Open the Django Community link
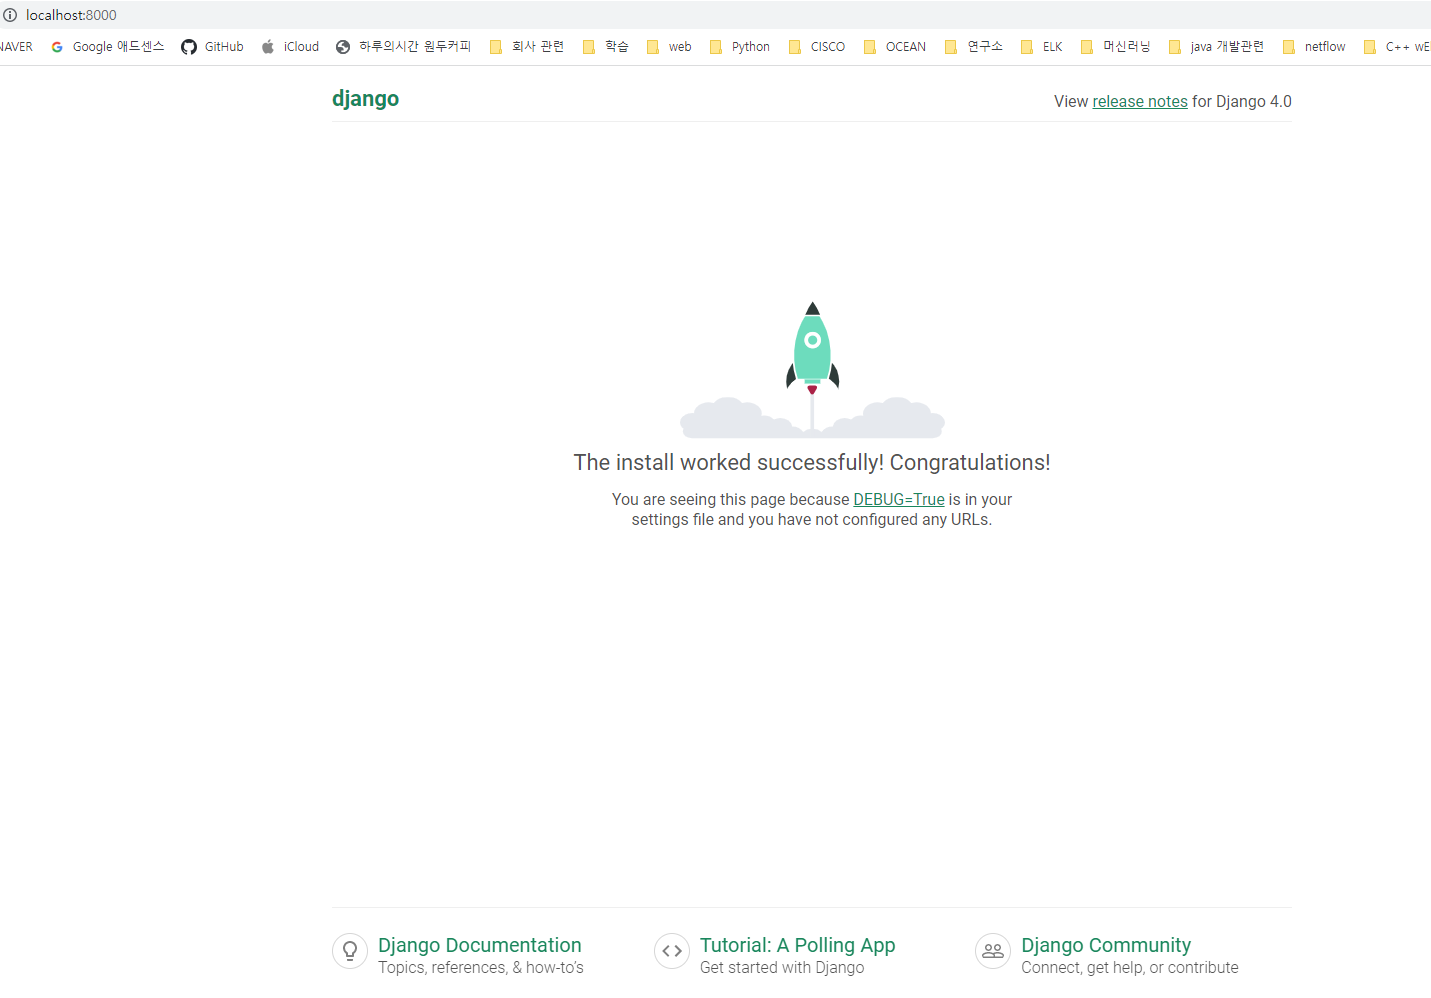Screen dimensions: 1431x998 tap(1105, 945)
